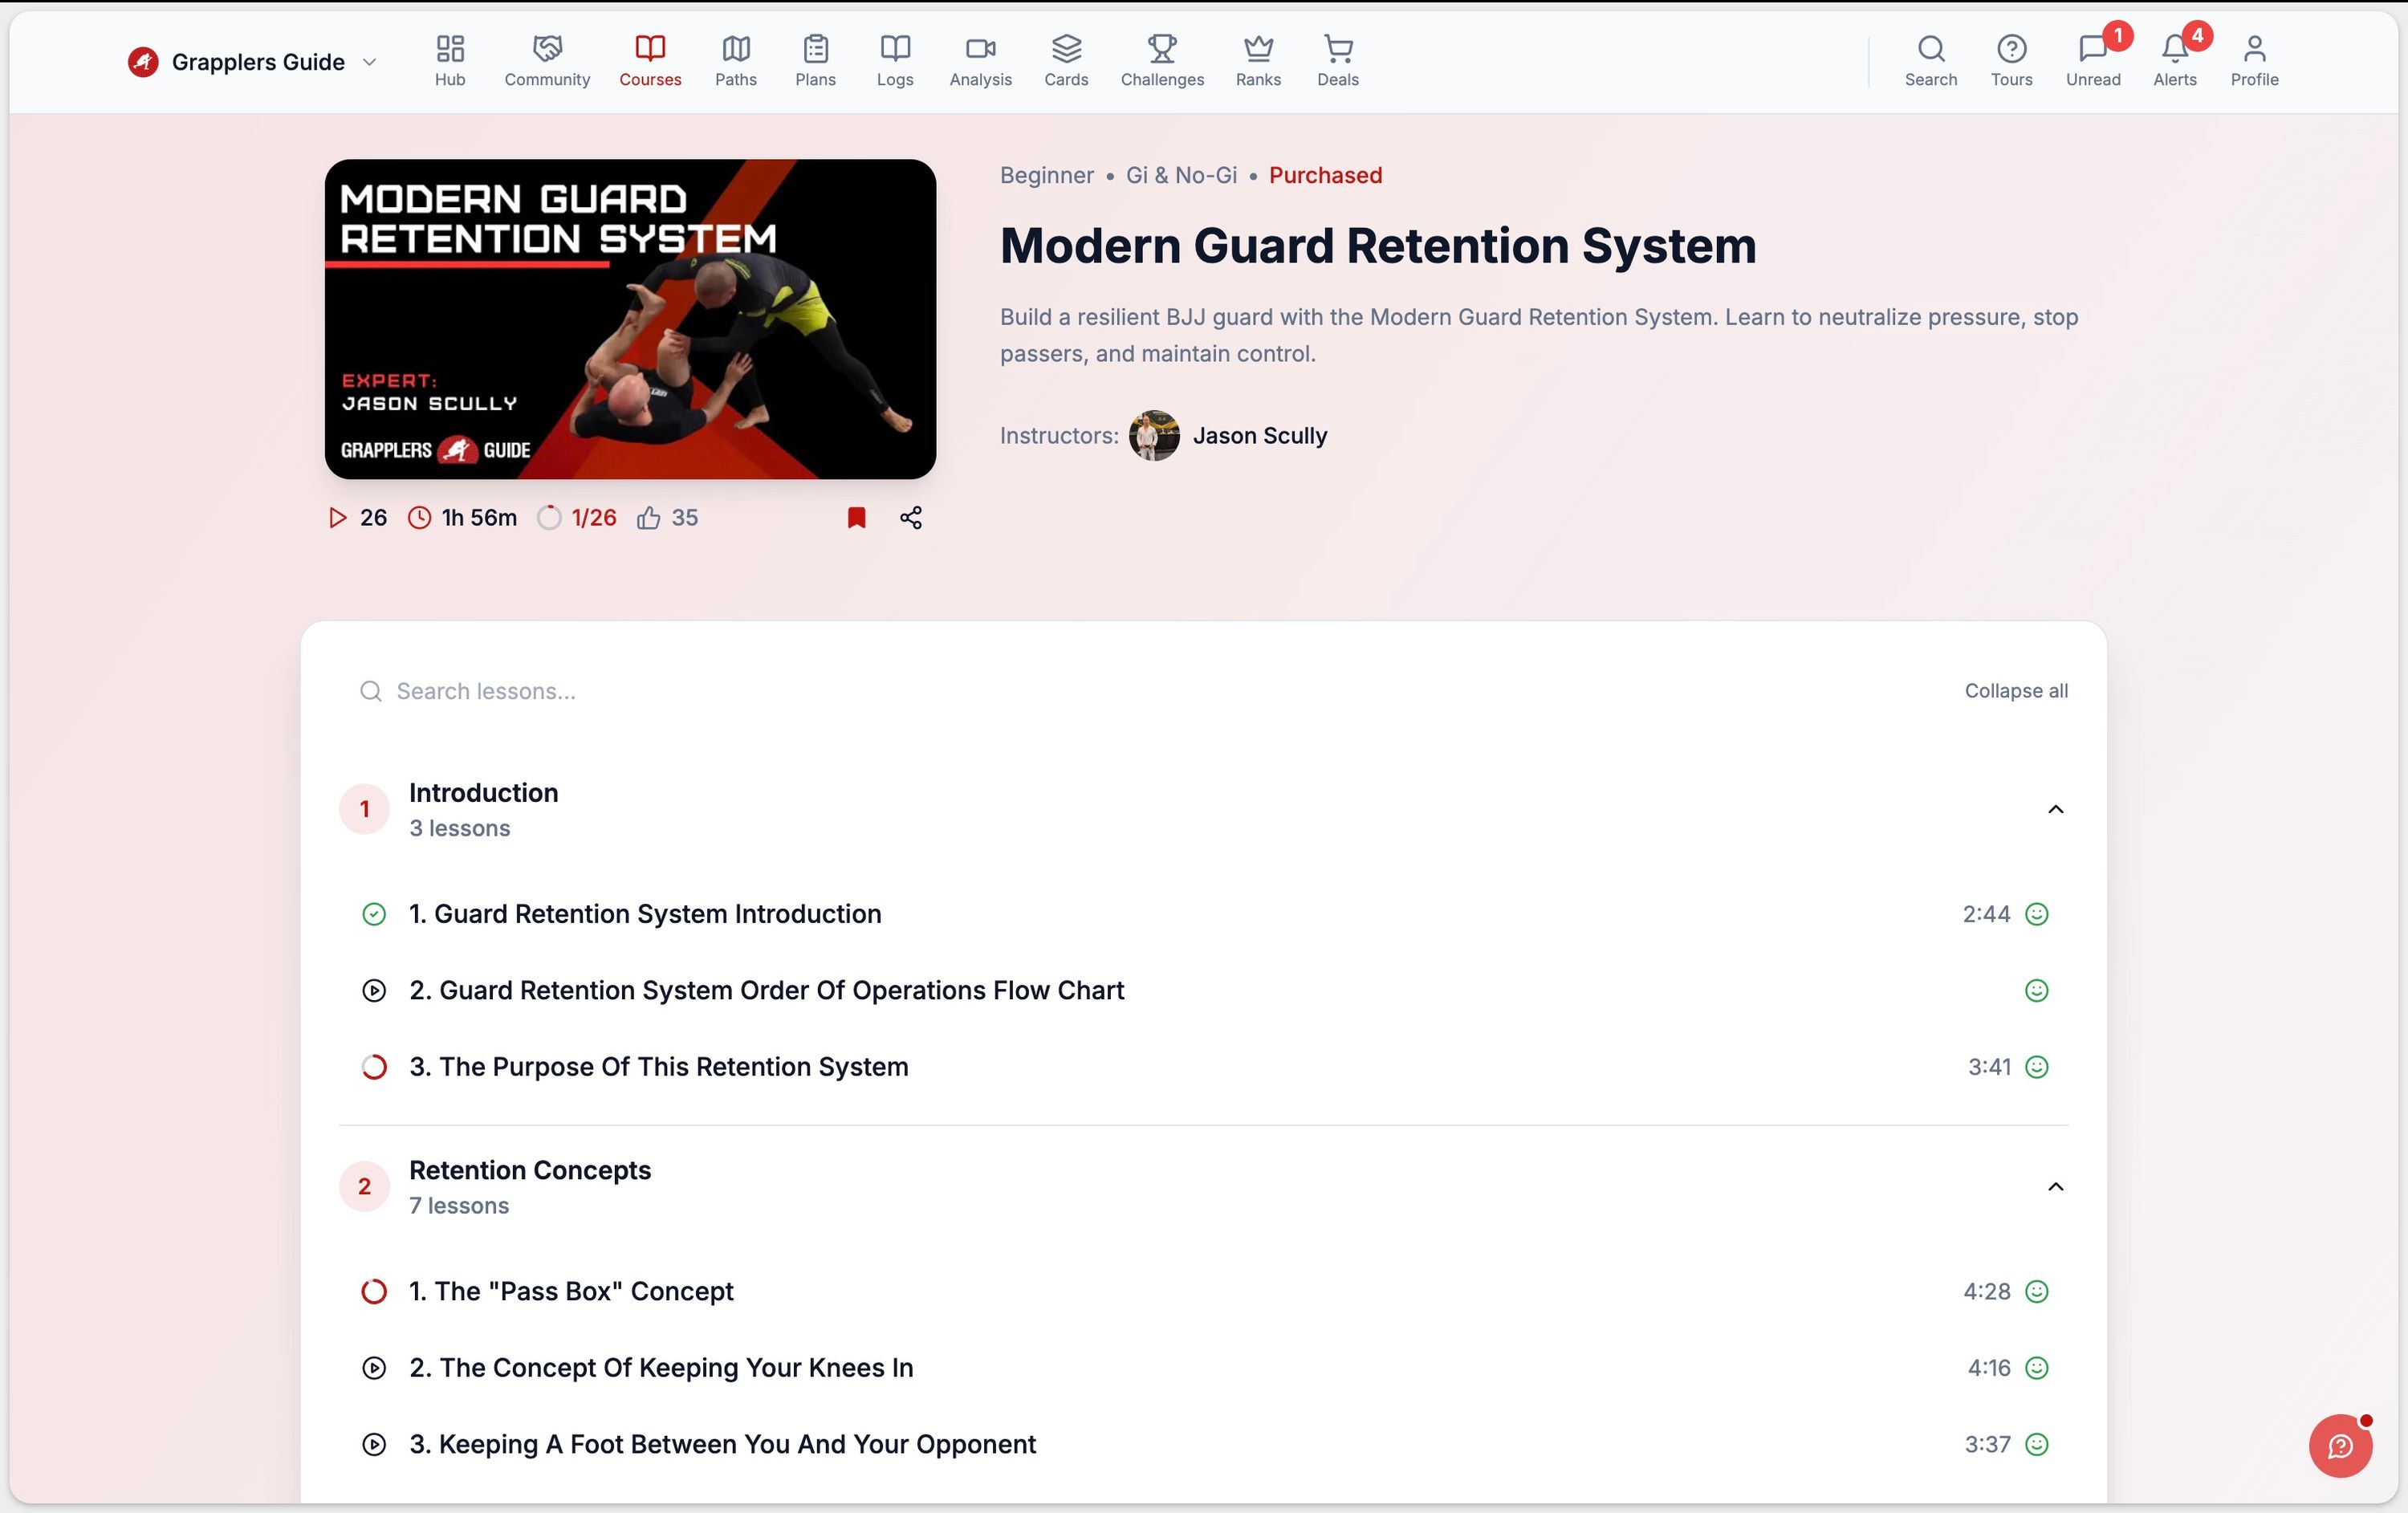The image size is (2408, 1513).
Task: Click Collapse all sections
Action: pos(2016,691)
